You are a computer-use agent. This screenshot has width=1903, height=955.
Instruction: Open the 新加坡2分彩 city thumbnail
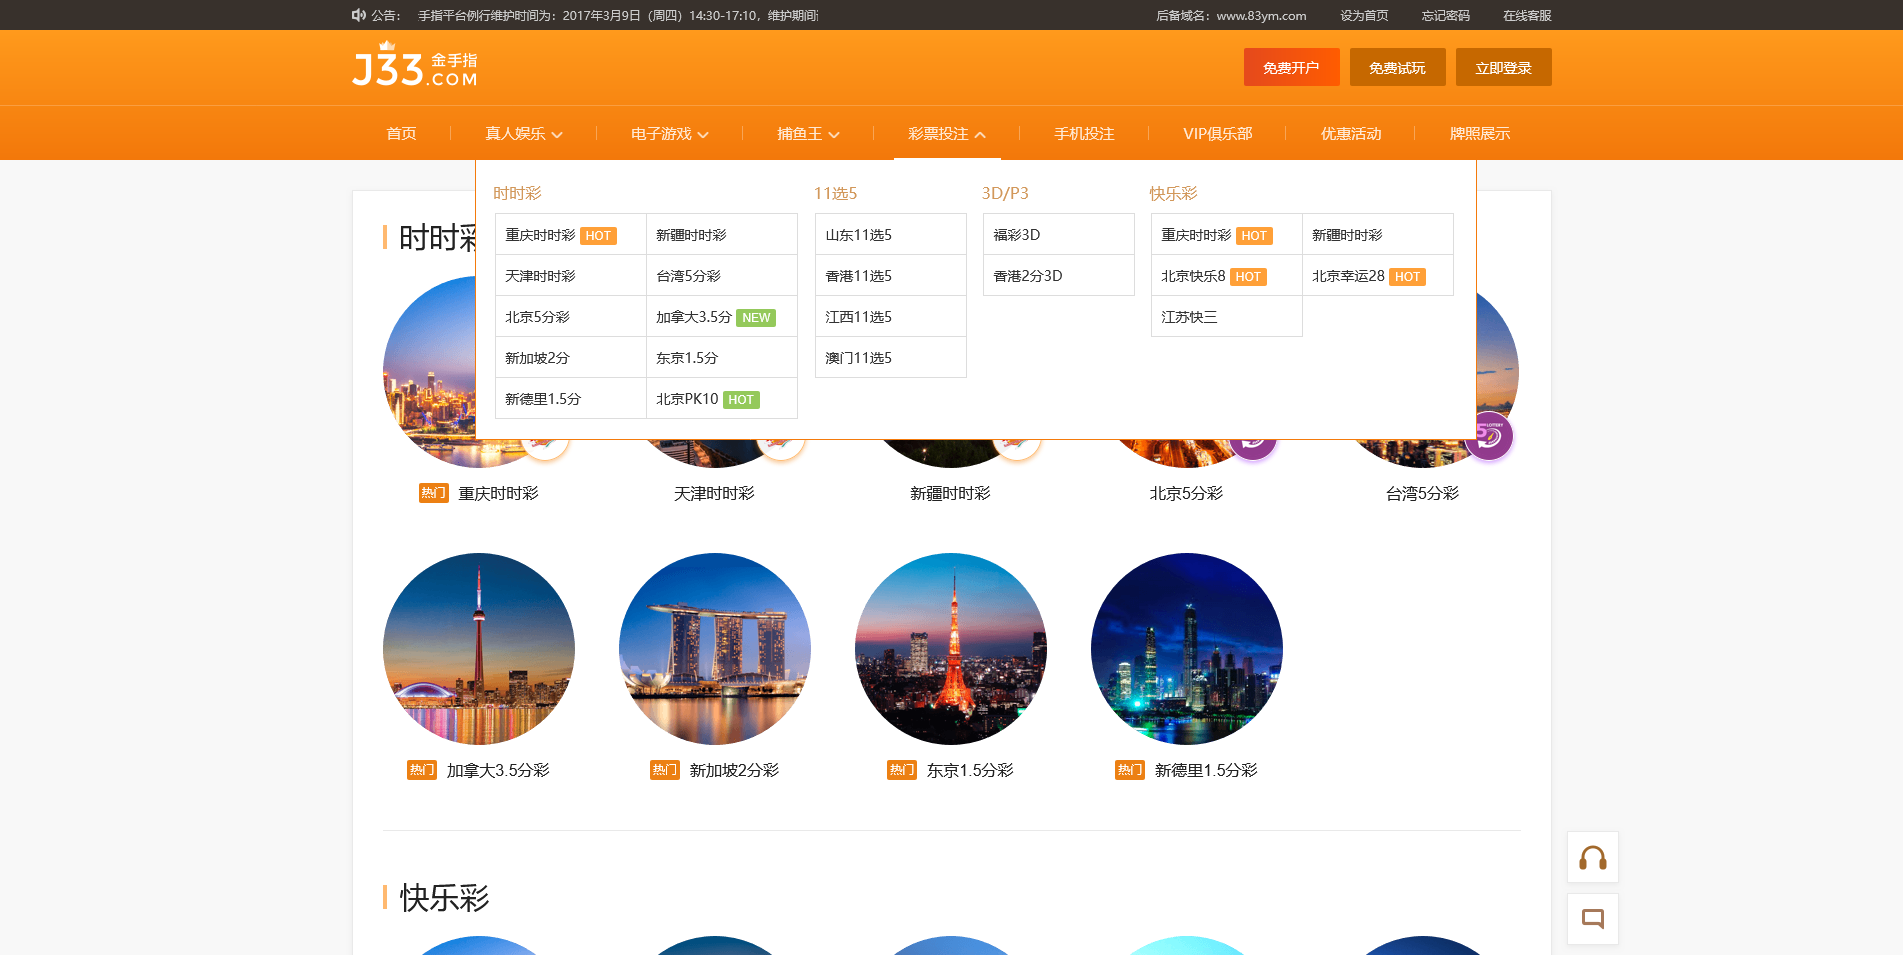[x=714, y=649]
